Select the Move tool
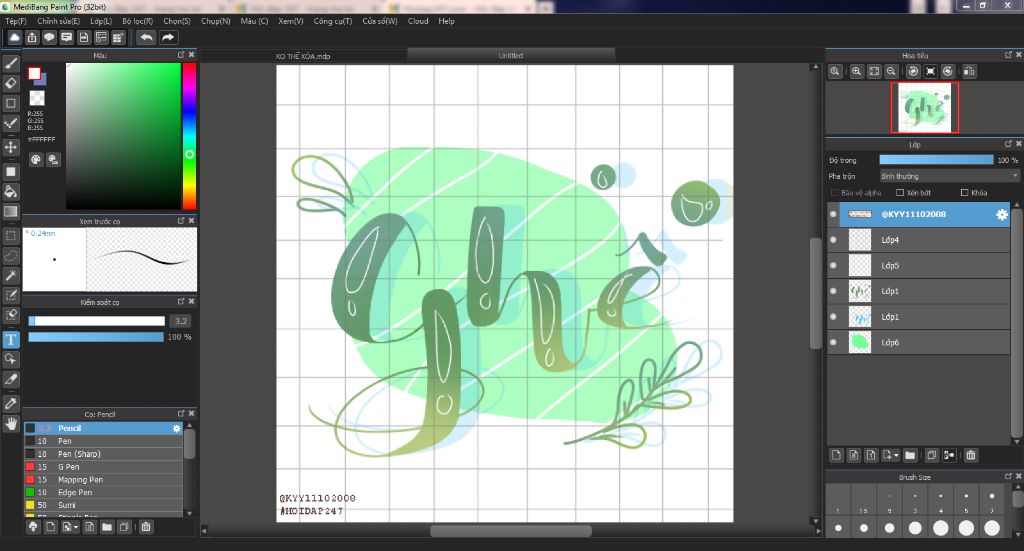 click(10, 147)
